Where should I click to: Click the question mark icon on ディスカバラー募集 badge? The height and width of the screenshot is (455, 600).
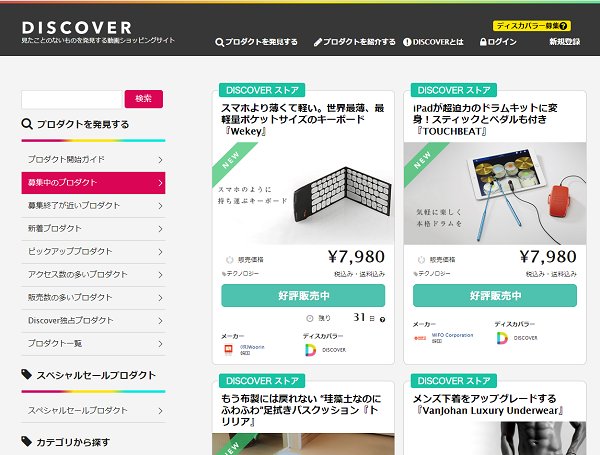(x=563, y=26)
